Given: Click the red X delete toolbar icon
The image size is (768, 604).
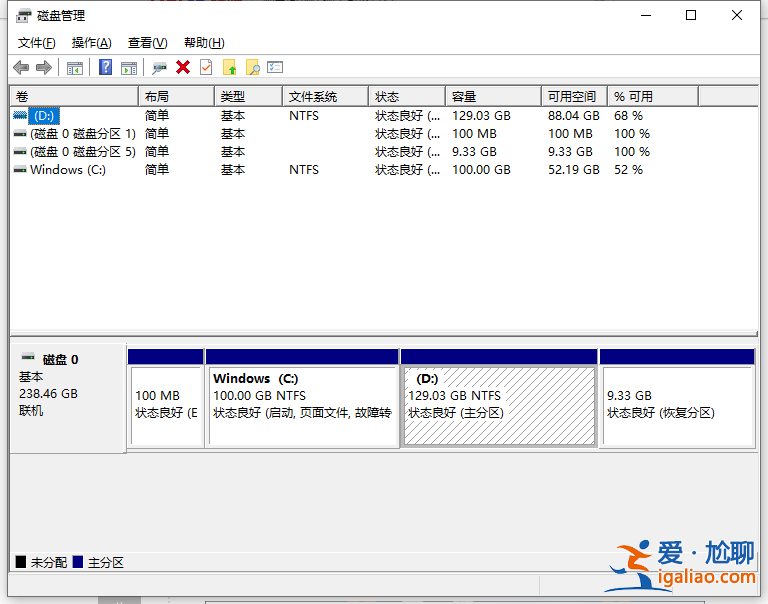Looking at the screenshot, I should pos(183,67).
